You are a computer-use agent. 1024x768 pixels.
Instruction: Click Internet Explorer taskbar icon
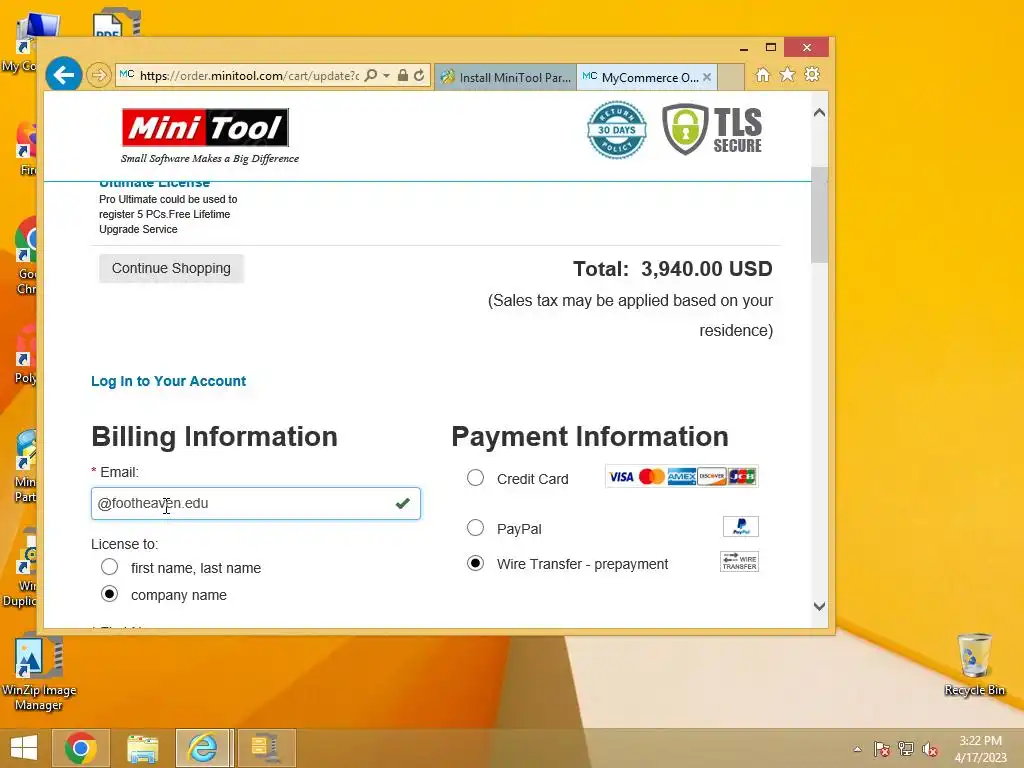pyautogui.click(x=202, y=748)
